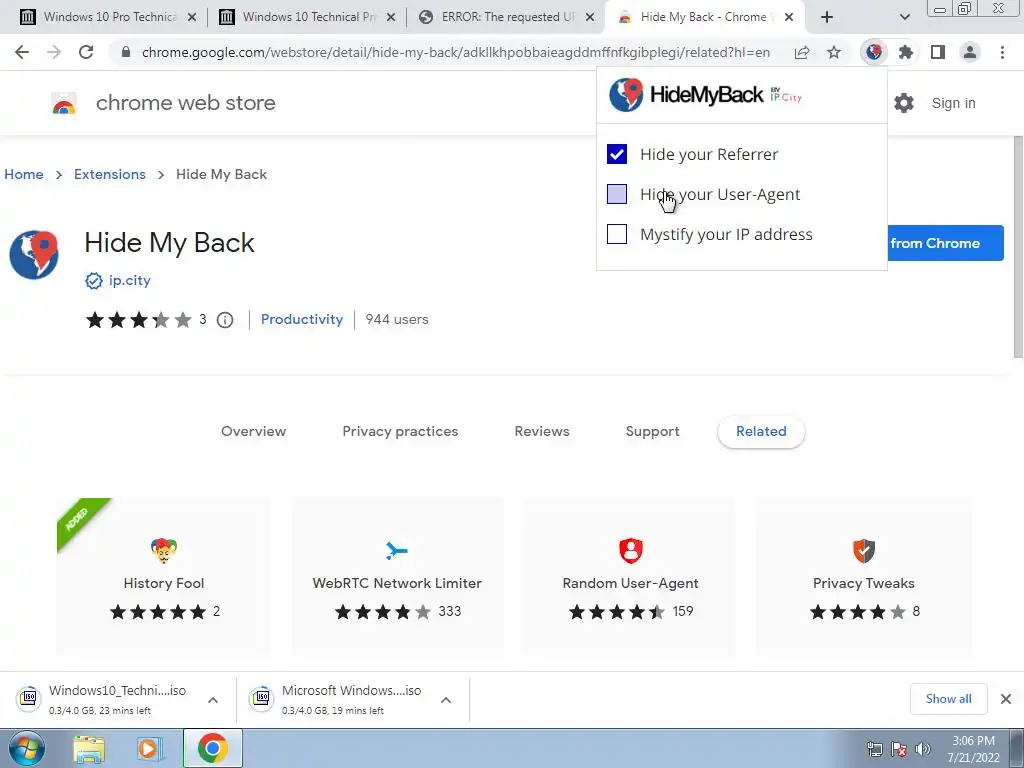Close the Windows 10 Technical Pr tab

(x=391, y=18)
